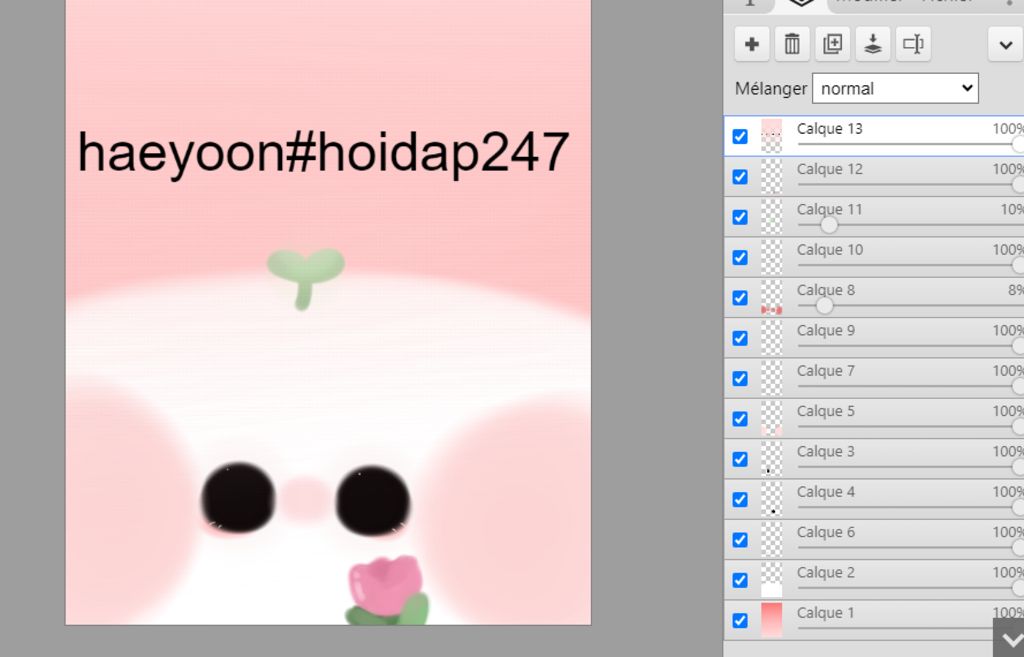Select the Calque 8 layer name
This screenshot has width=1024, height=657.
point(825,290)
